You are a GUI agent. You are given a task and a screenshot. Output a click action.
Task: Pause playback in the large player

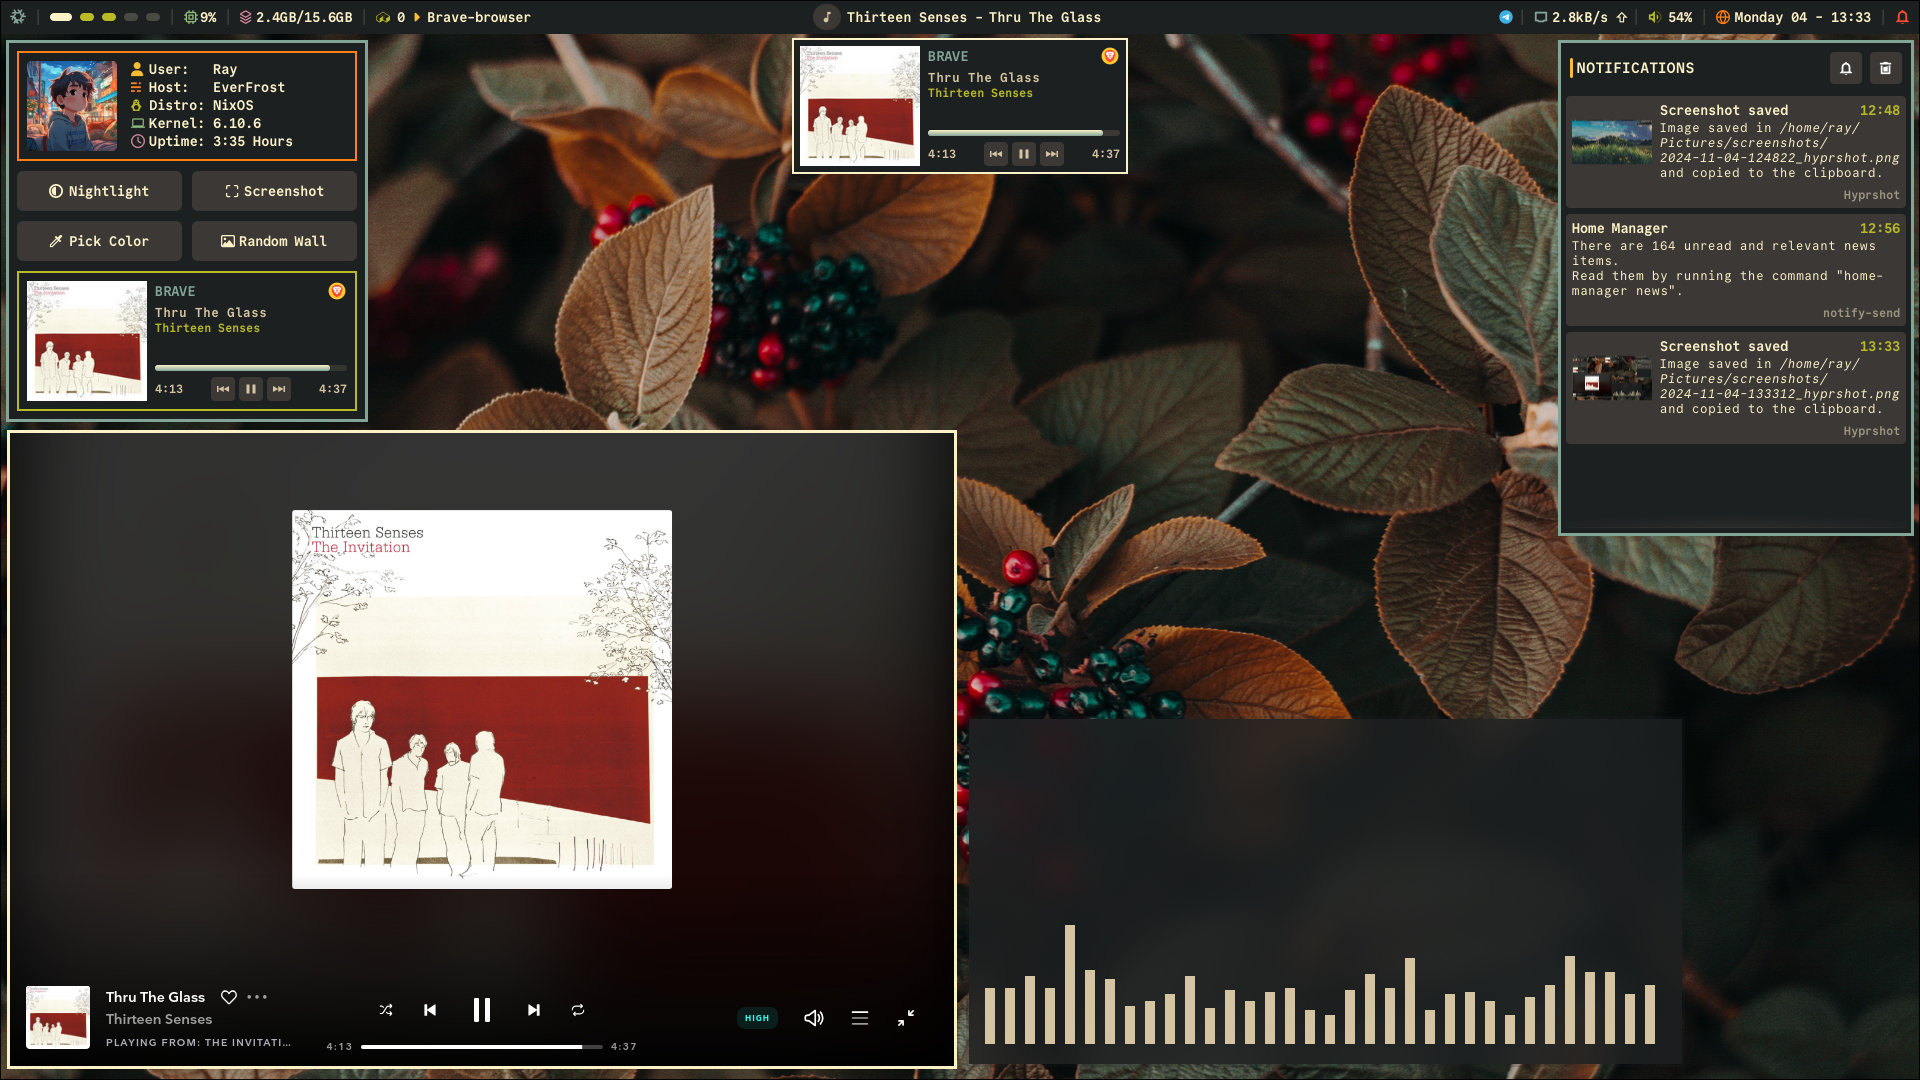pyautogui.click(x=481, y=1010)
